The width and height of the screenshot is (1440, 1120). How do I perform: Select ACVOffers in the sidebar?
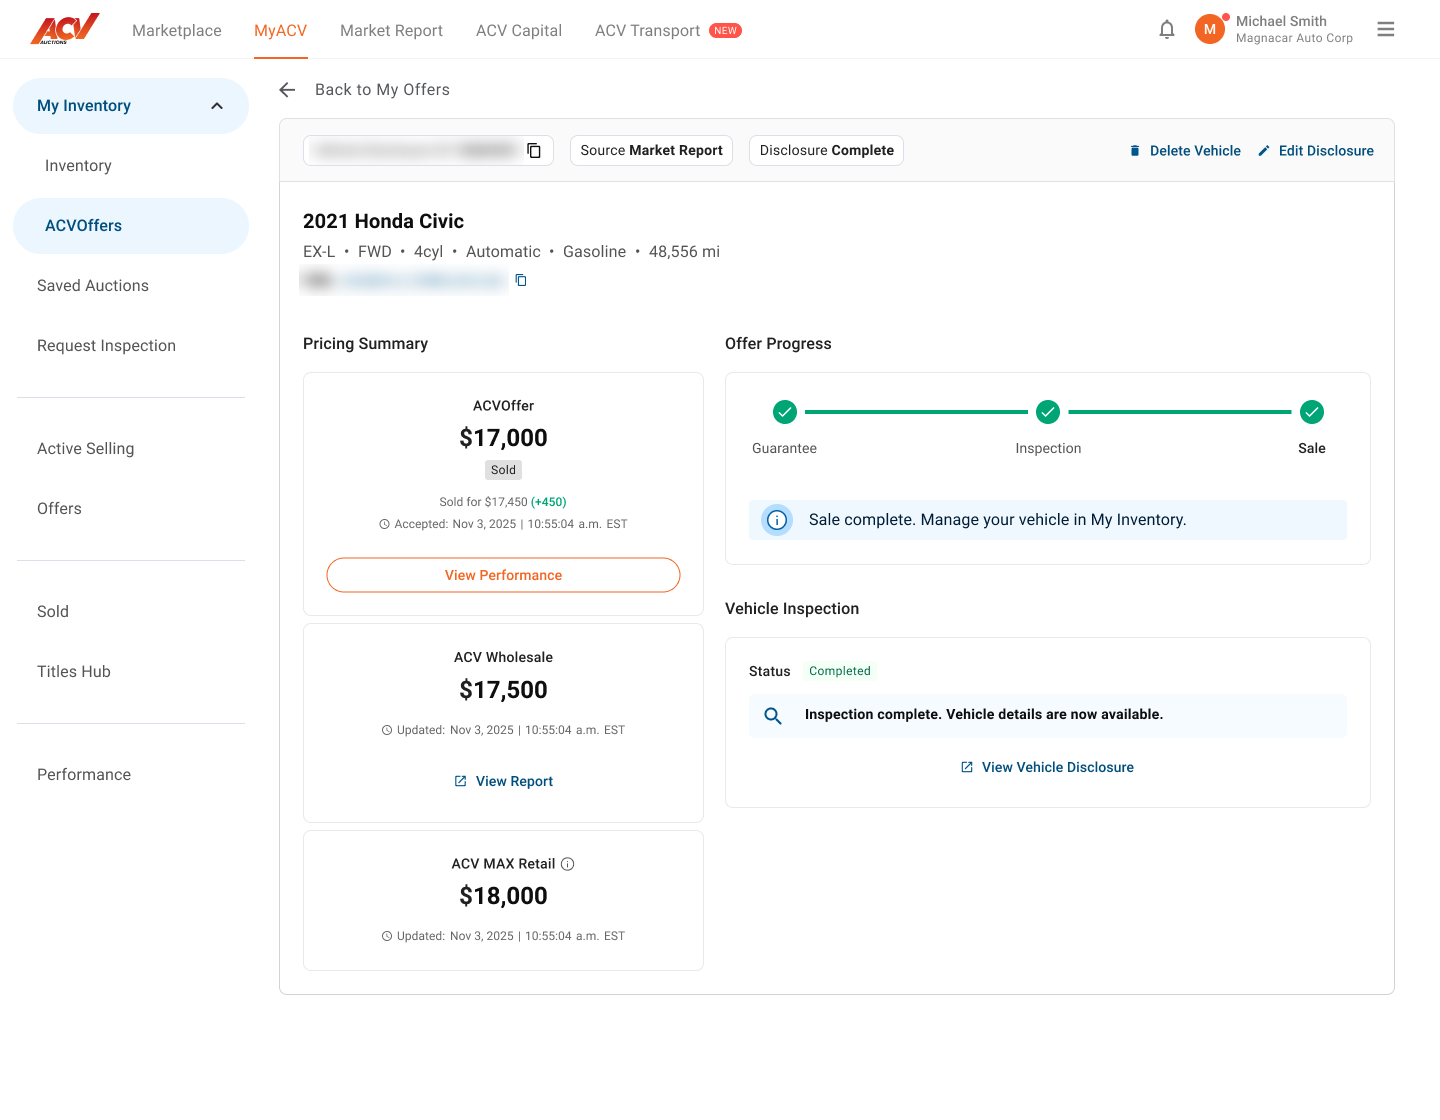[x=131, y=226]
